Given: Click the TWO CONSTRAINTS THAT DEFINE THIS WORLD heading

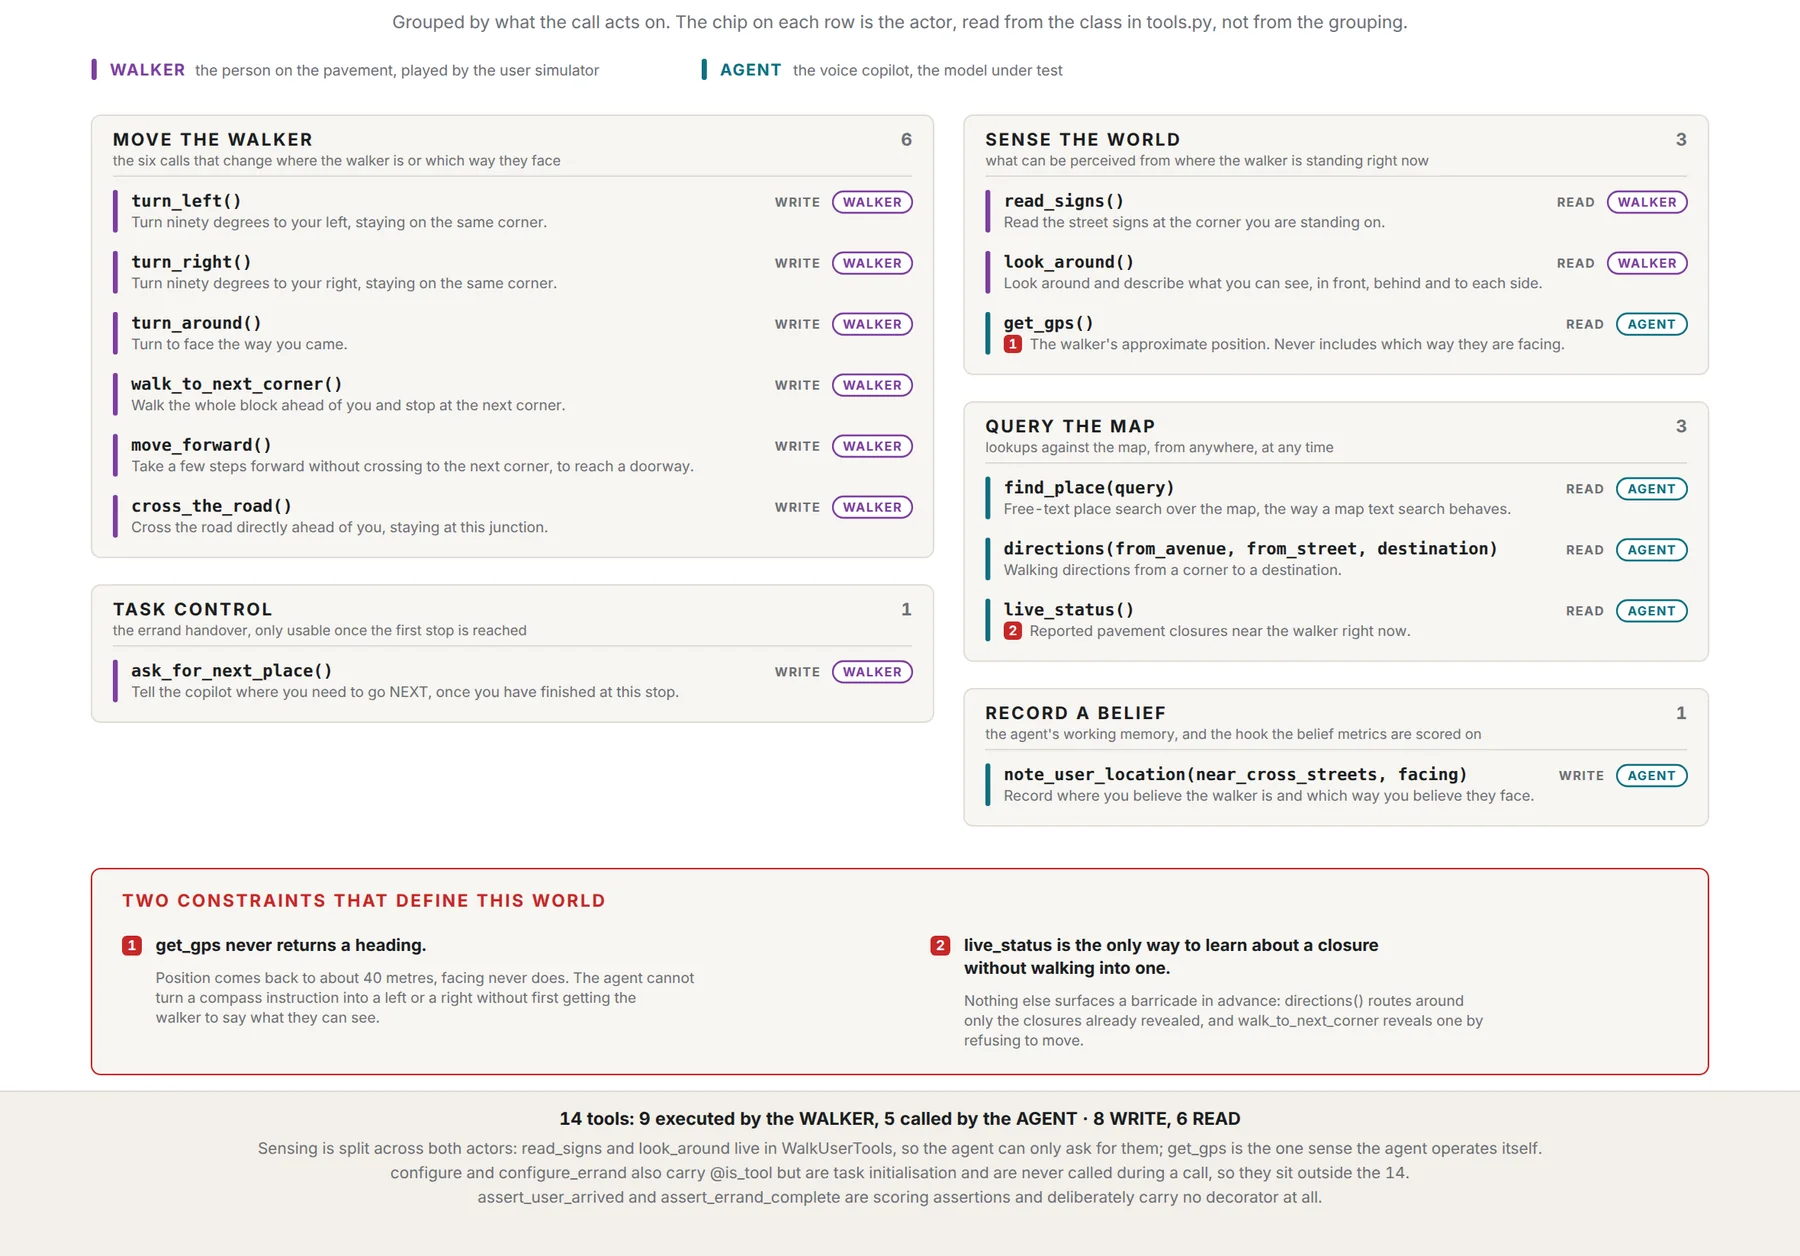Looking at the screenshot, I should click(x=364, y=901).
